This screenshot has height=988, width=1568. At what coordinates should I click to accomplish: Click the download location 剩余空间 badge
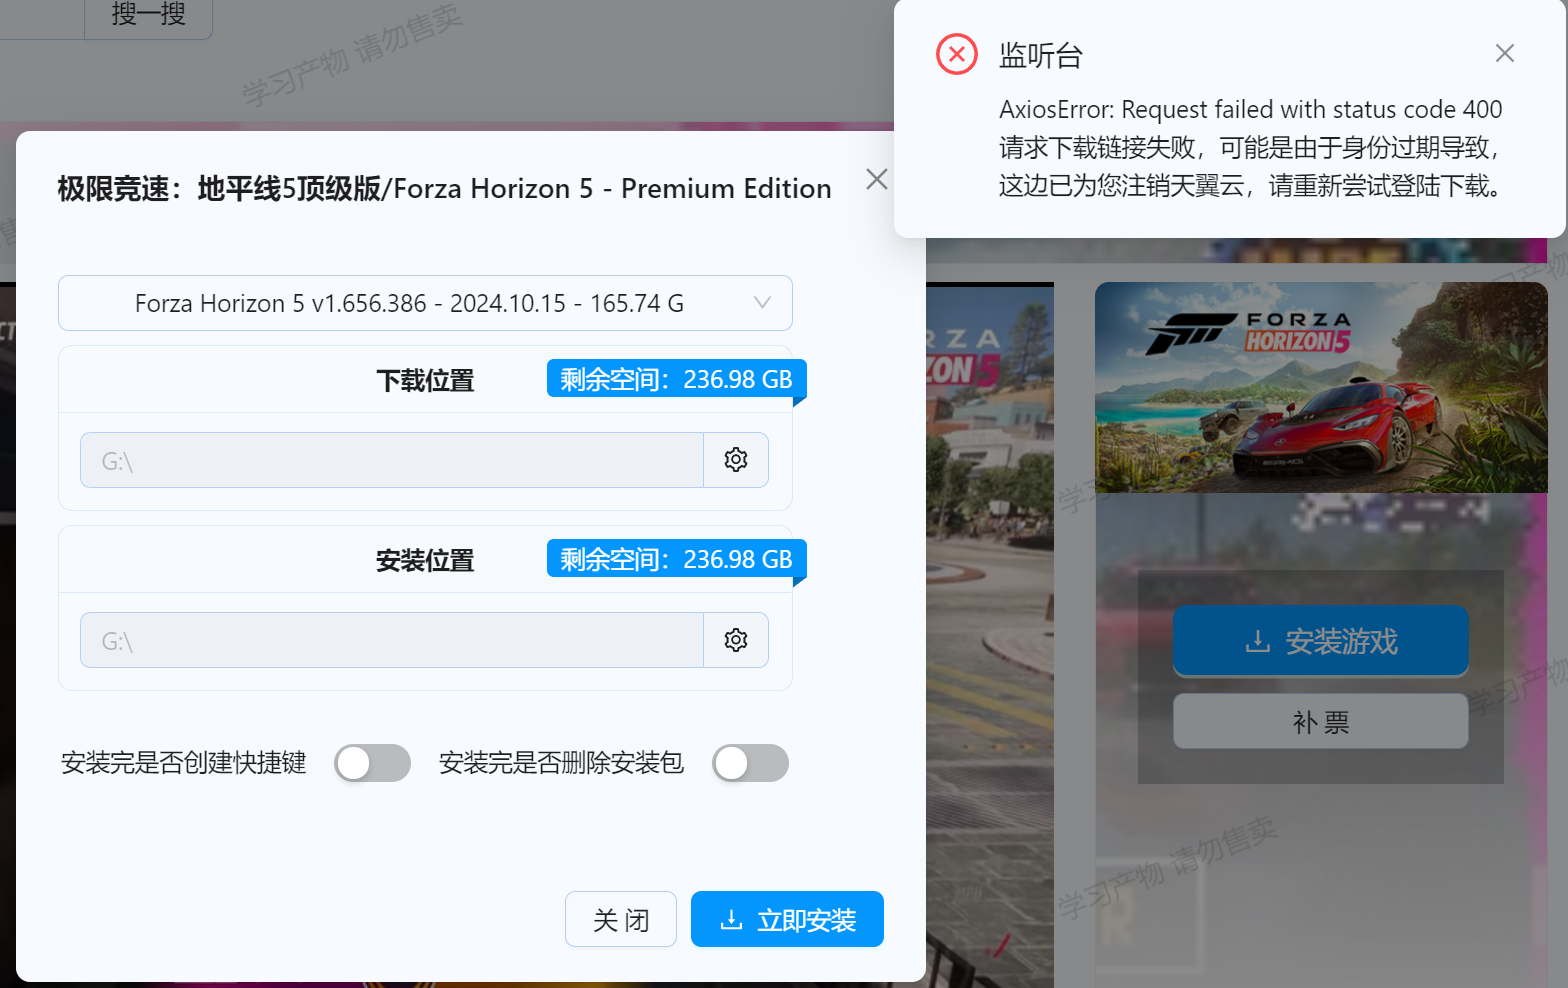point(676,379)
